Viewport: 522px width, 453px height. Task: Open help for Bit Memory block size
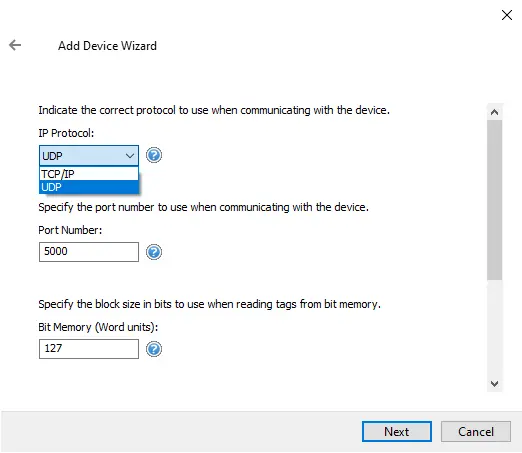tap(154, 349)
